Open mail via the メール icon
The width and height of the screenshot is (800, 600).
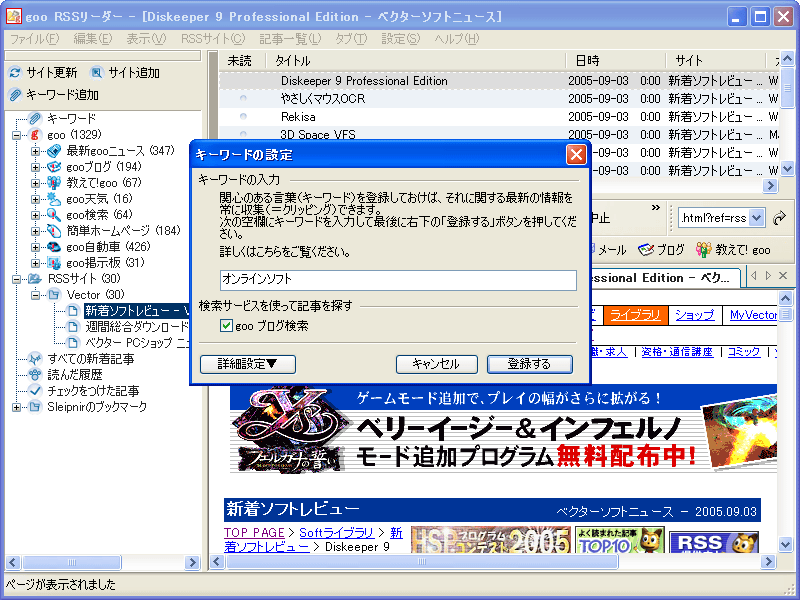click(x=593, y=248)
